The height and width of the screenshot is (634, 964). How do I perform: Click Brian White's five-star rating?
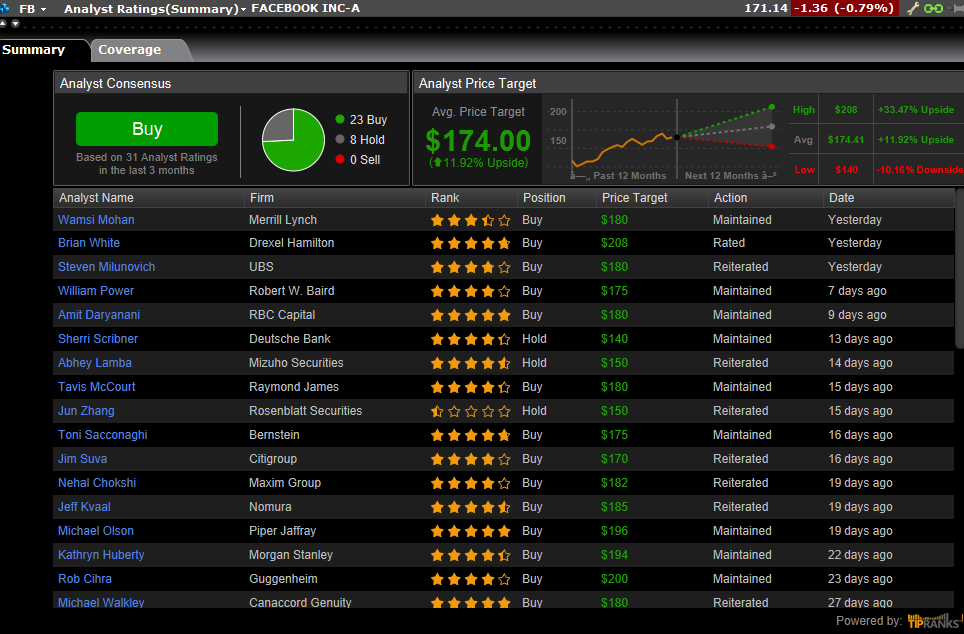click(x=470, y=244)
